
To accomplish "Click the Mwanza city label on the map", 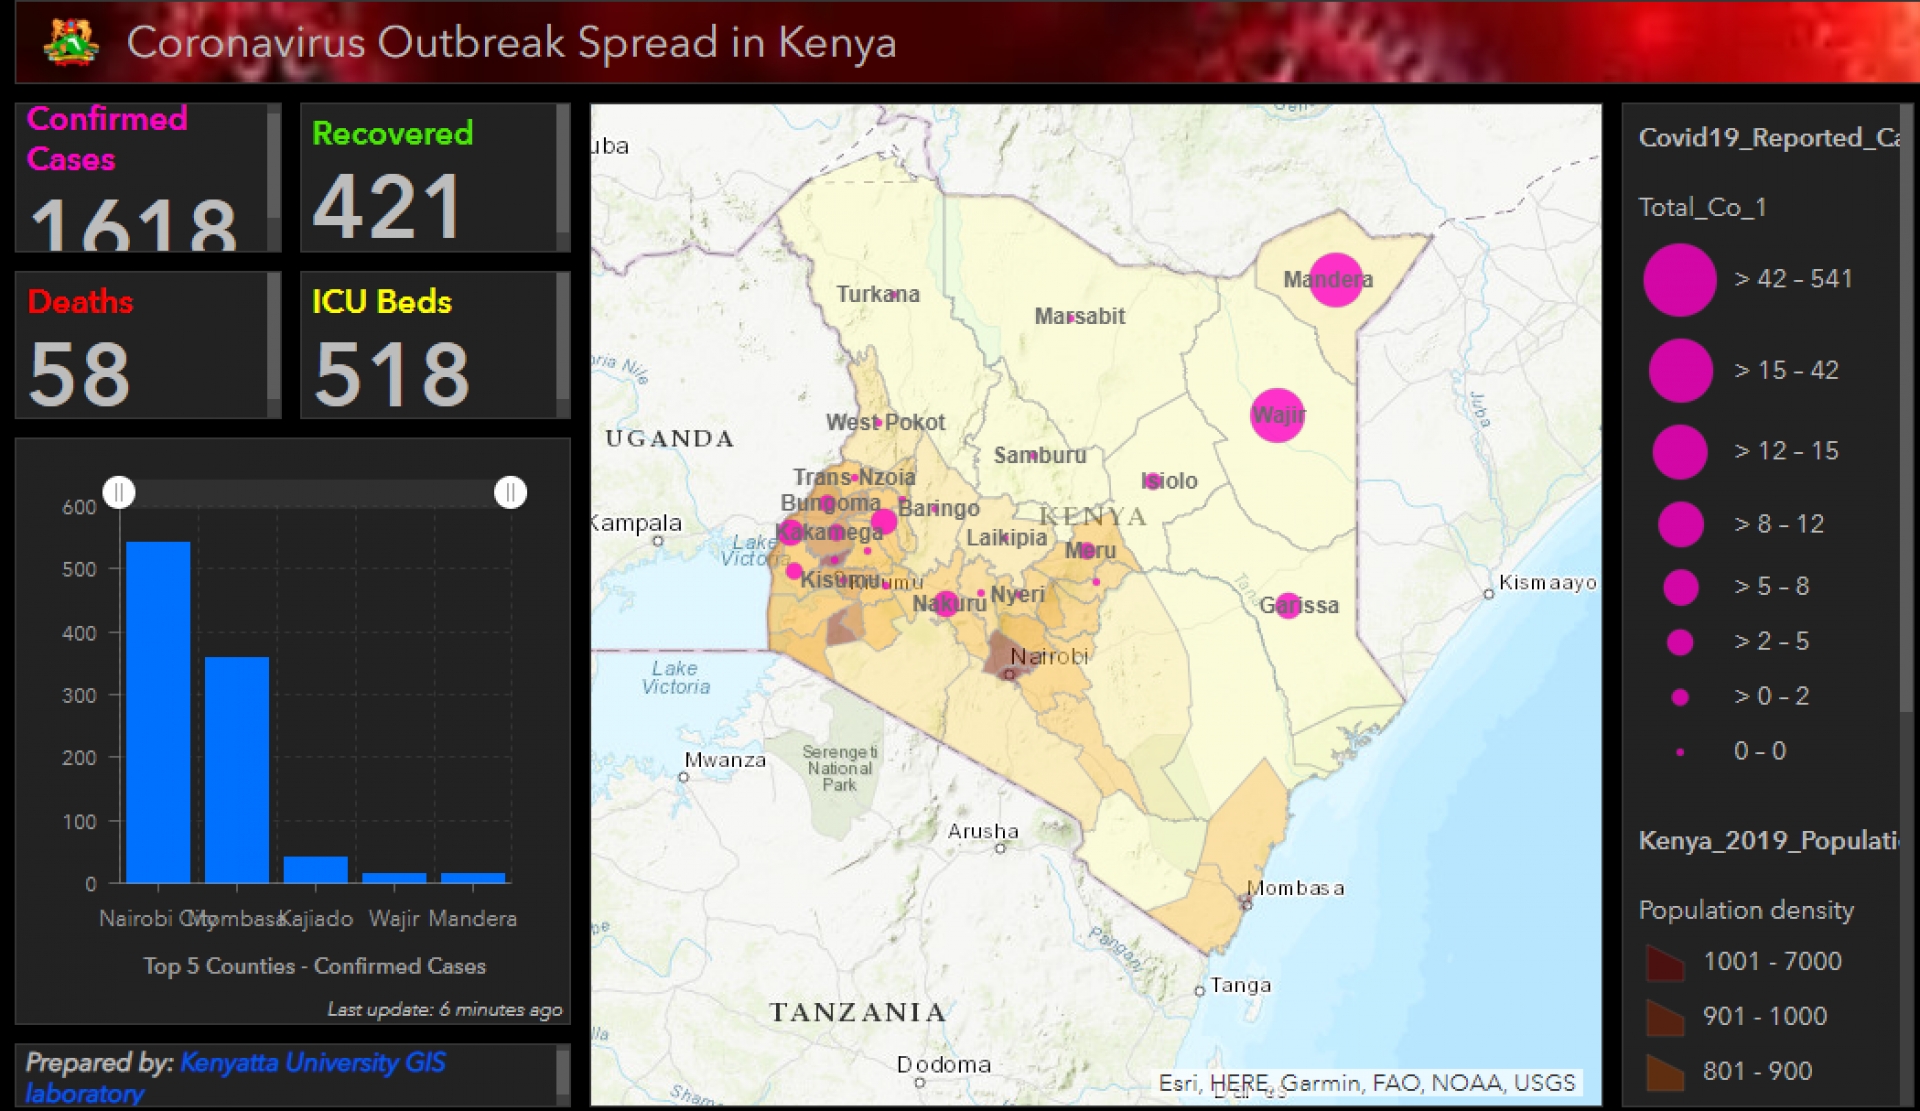I will (725, 761).
